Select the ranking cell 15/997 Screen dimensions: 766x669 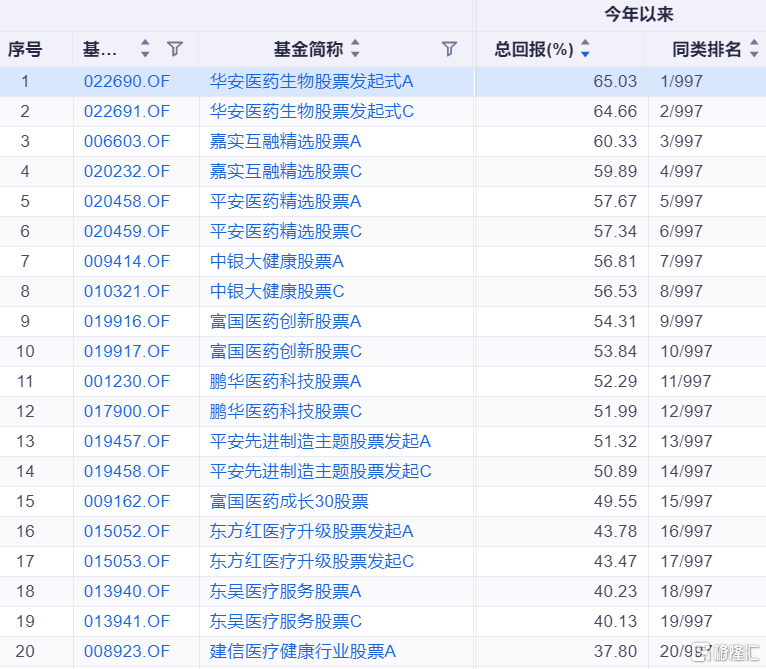pyautogui.click(x=686, y=501)
